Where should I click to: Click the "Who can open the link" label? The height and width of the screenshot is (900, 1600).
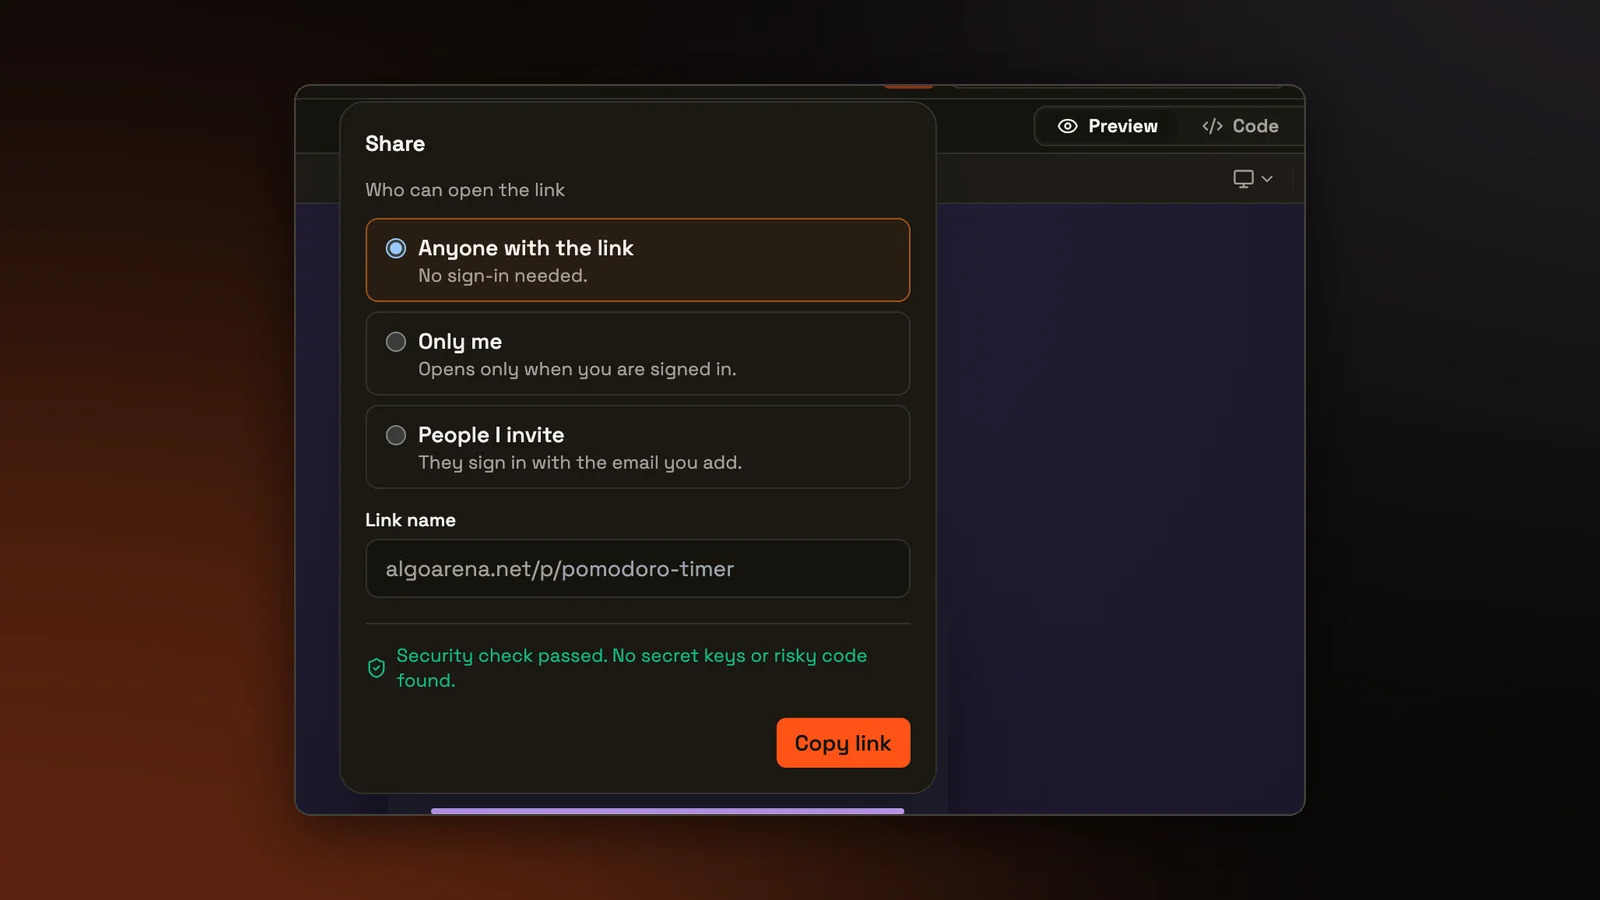pyautogui.click(x=465, y=190)
